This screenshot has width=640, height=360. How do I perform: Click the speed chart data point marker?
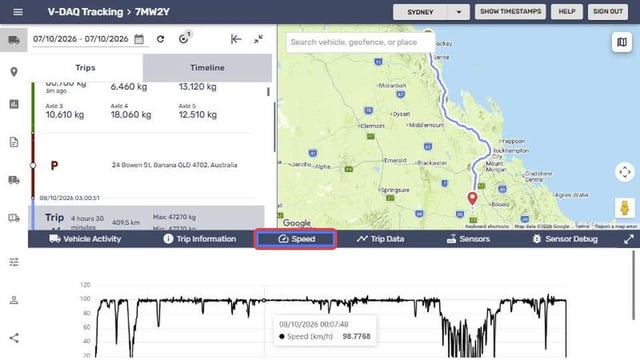264,300
